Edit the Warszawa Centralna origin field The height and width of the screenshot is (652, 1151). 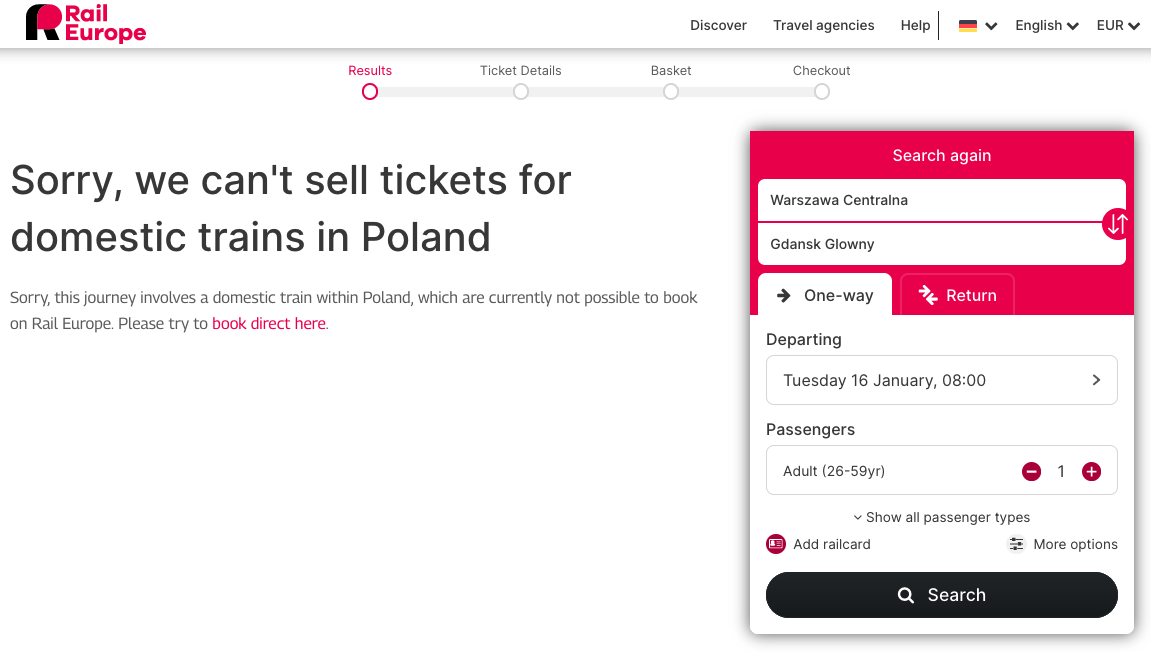pos(928,200)
